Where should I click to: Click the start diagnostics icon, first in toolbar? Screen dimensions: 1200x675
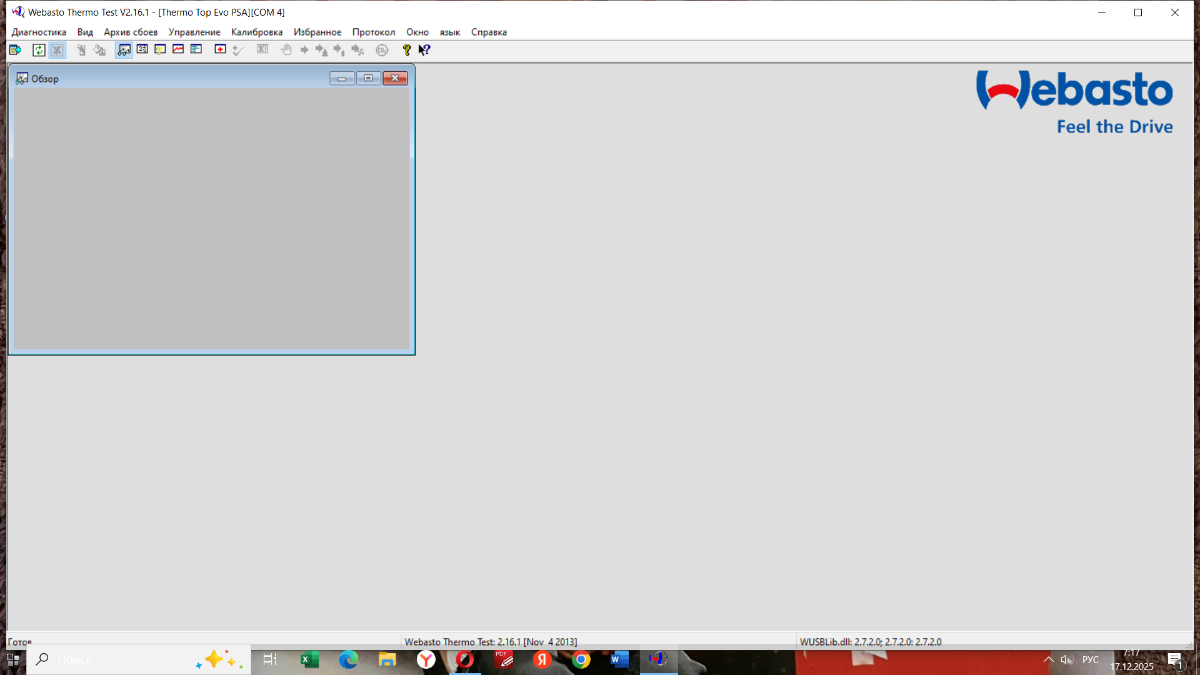click(15, 50)
